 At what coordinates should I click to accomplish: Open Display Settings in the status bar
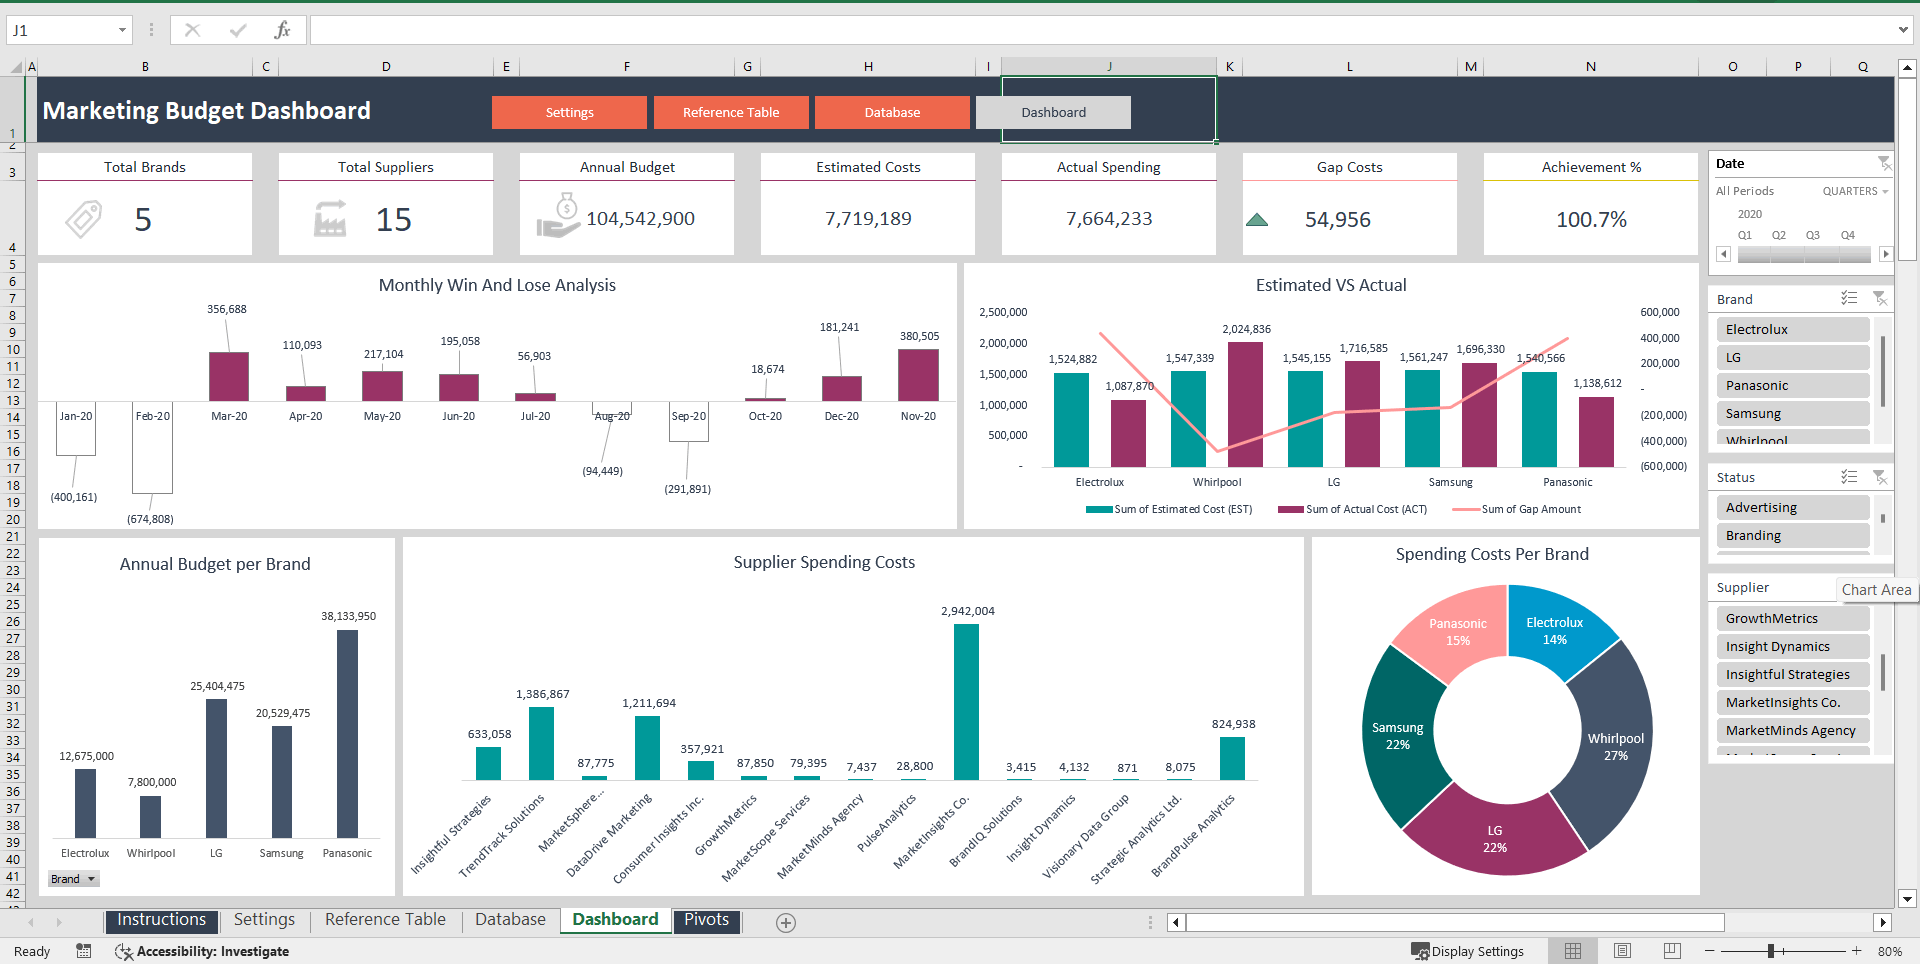pos(1467,951)
